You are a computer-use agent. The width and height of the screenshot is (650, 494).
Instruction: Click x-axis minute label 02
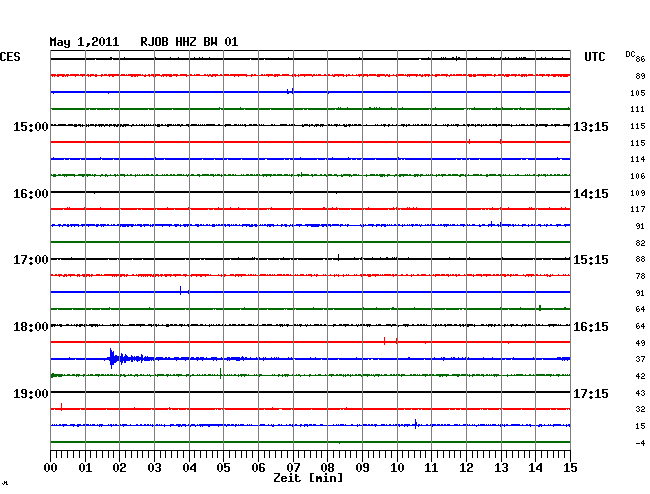[119, 468]
